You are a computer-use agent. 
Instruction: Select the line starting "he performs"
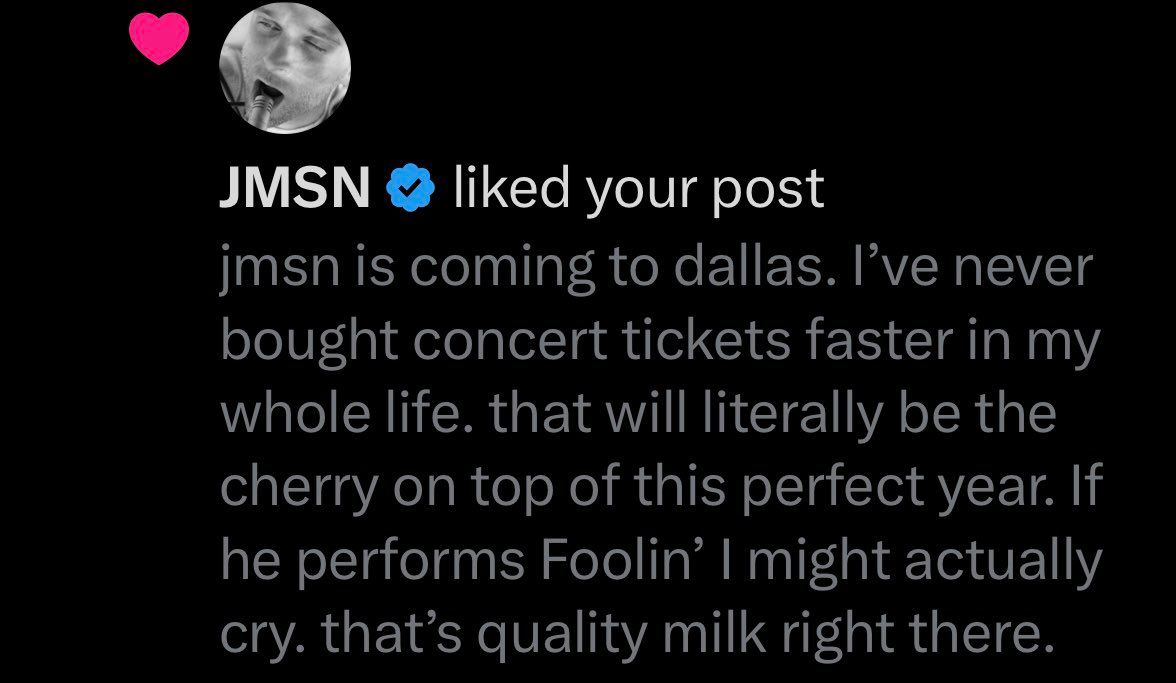(658, 558)
